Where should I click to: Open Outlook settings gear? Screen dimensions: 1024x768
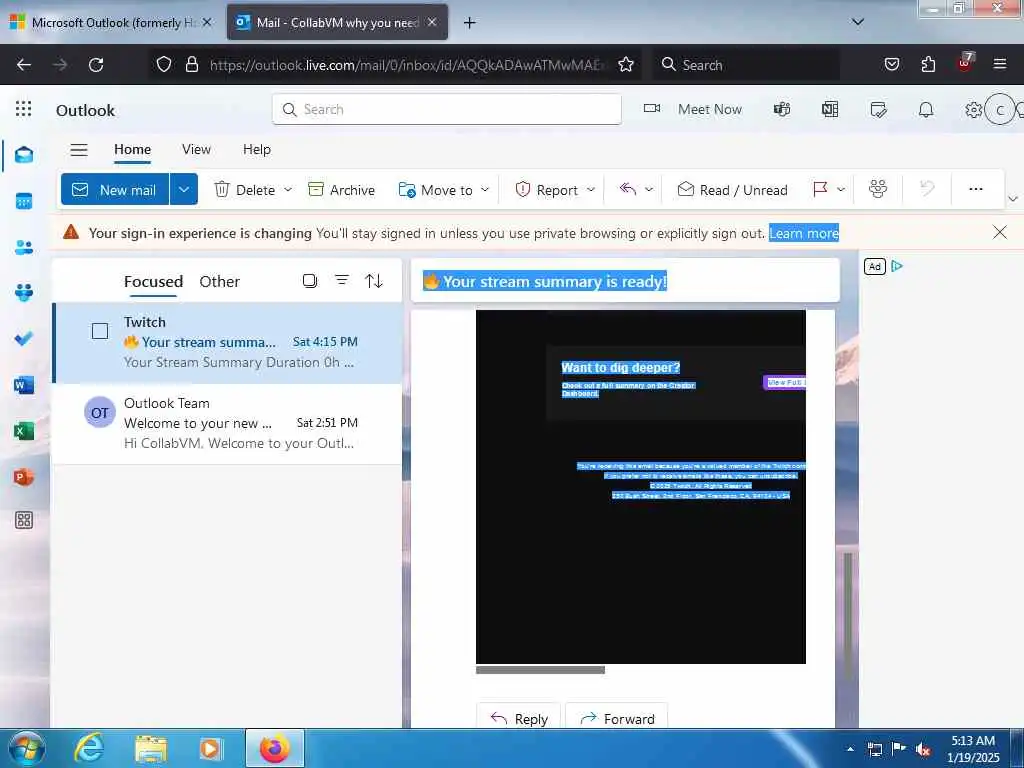(x=973, y=110)
